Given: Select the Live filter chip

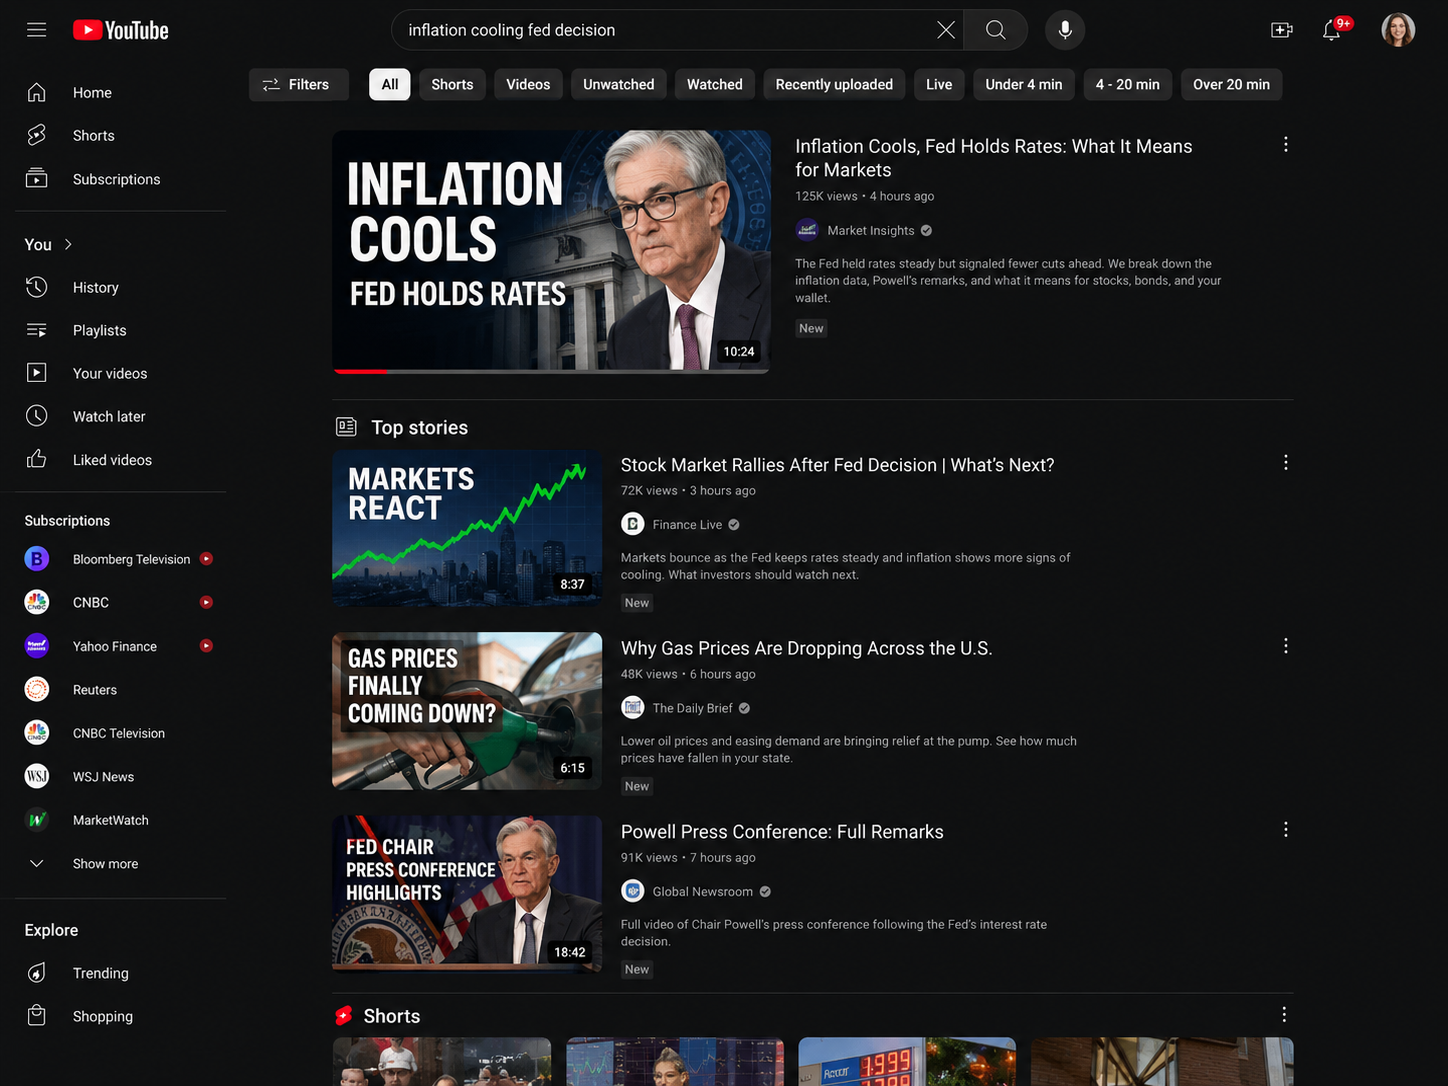Looking at the screenshot, I should (x=939, y=84).
